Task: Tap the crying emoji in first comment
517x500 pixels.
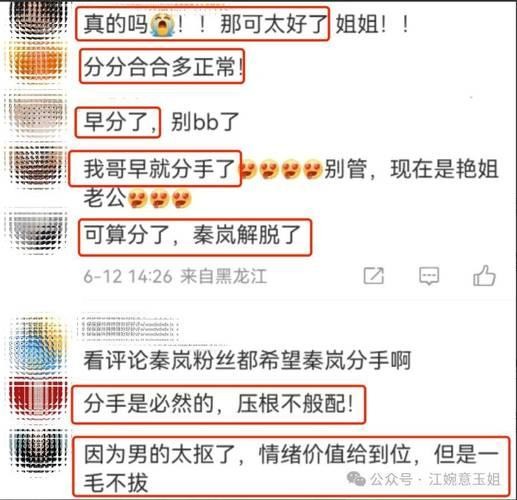Action: tap(162, 25)
